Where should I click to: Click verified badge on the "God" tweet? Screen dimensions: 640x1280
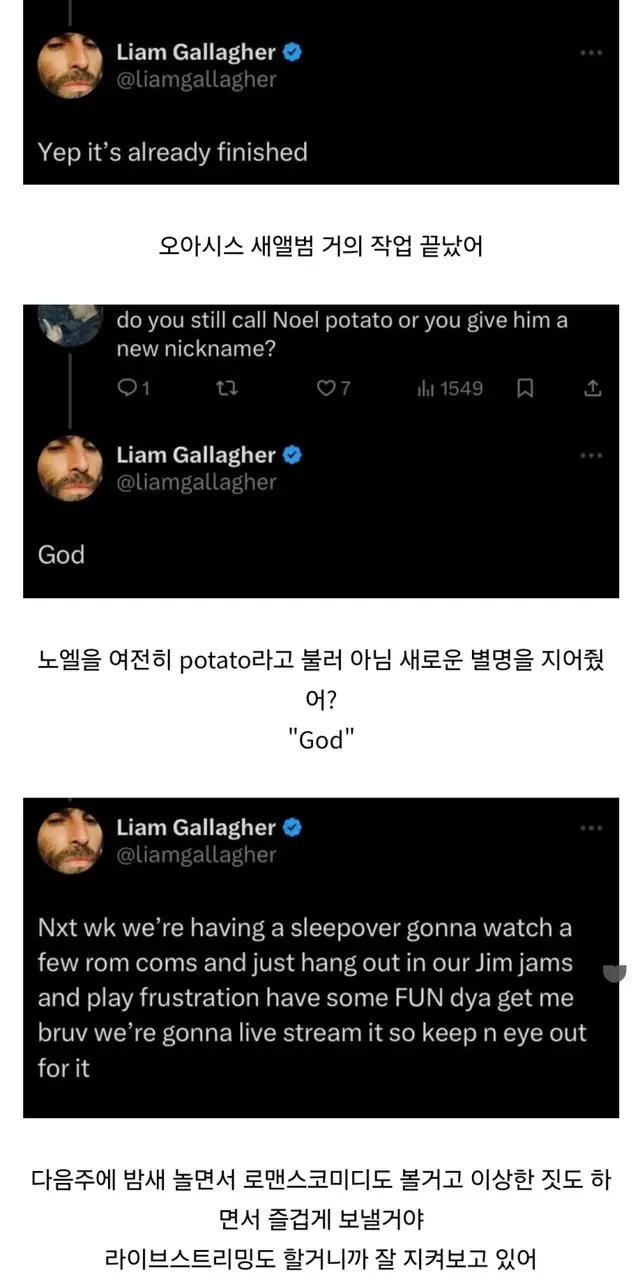[293, 456]
